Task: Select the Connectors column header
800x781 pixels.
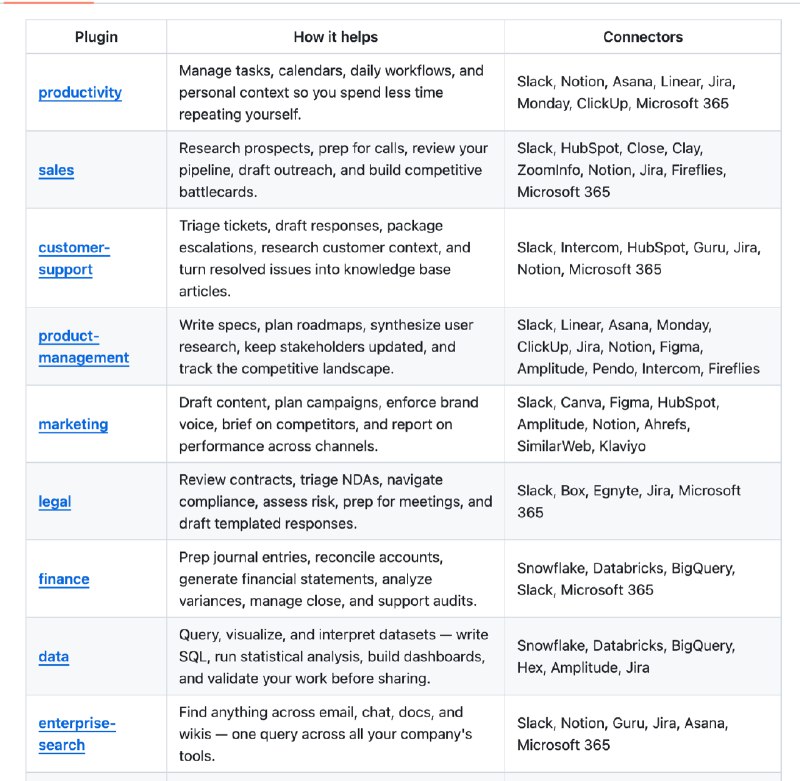Action: click(x=643, y=37)
